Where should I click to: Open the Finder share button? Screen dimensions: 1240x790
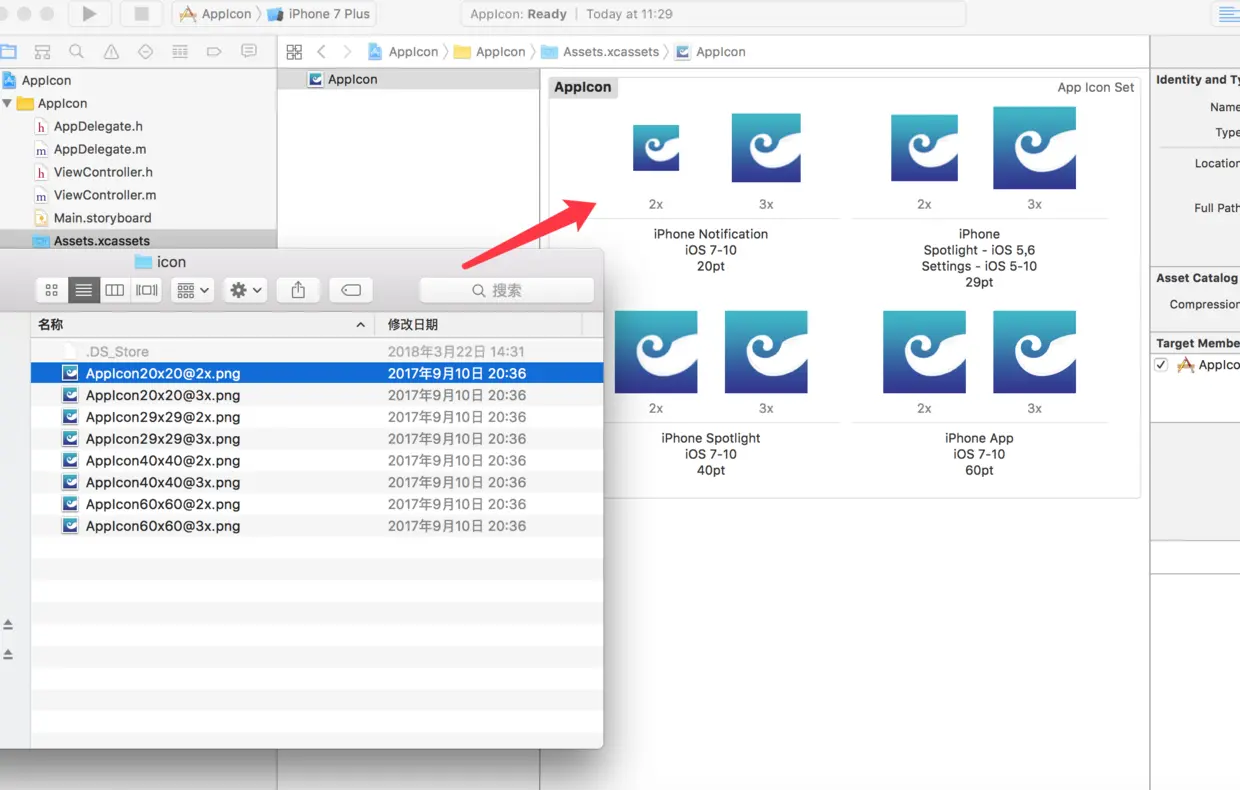point(298,290)
